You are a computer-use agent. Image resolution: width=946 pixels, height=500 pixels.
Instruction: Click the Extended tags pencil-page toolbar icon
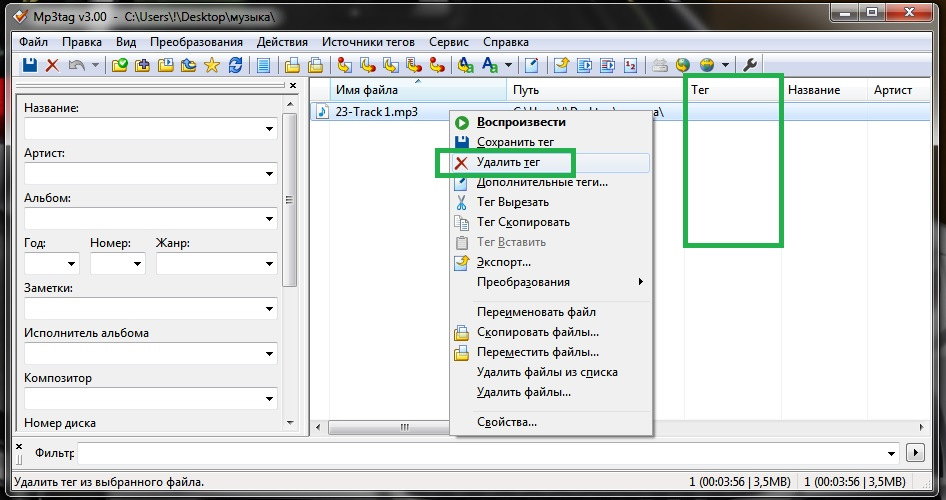531,65
